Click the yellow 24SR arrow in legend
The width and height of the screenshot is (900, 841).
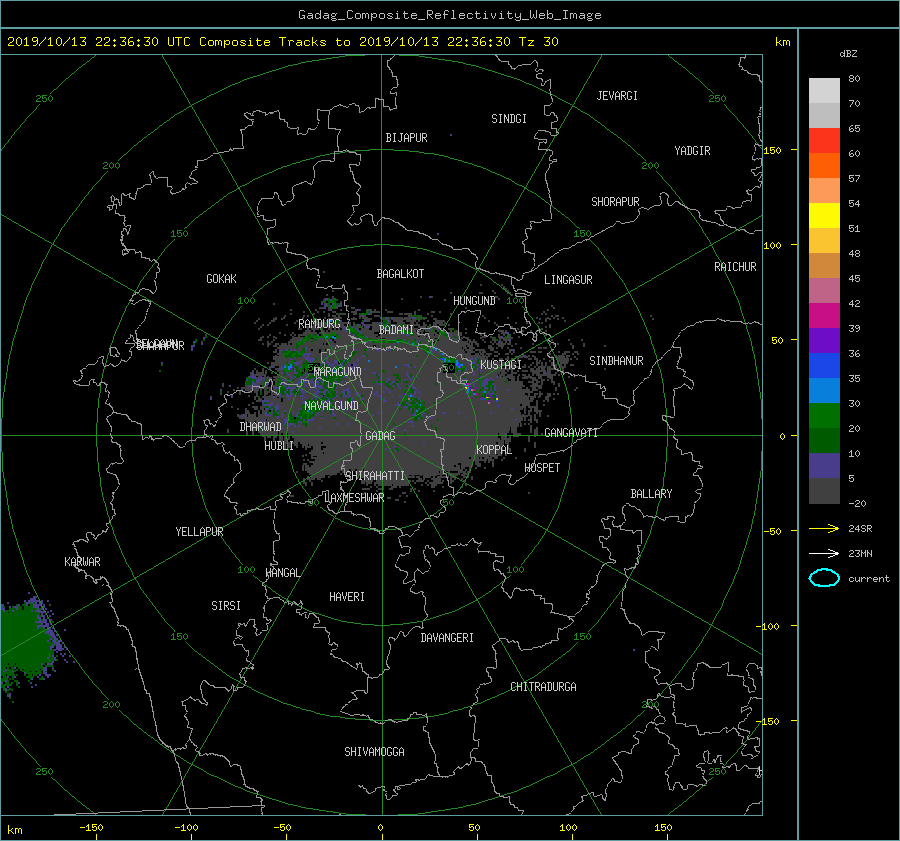pyautogui.click(x=824, y=528)
